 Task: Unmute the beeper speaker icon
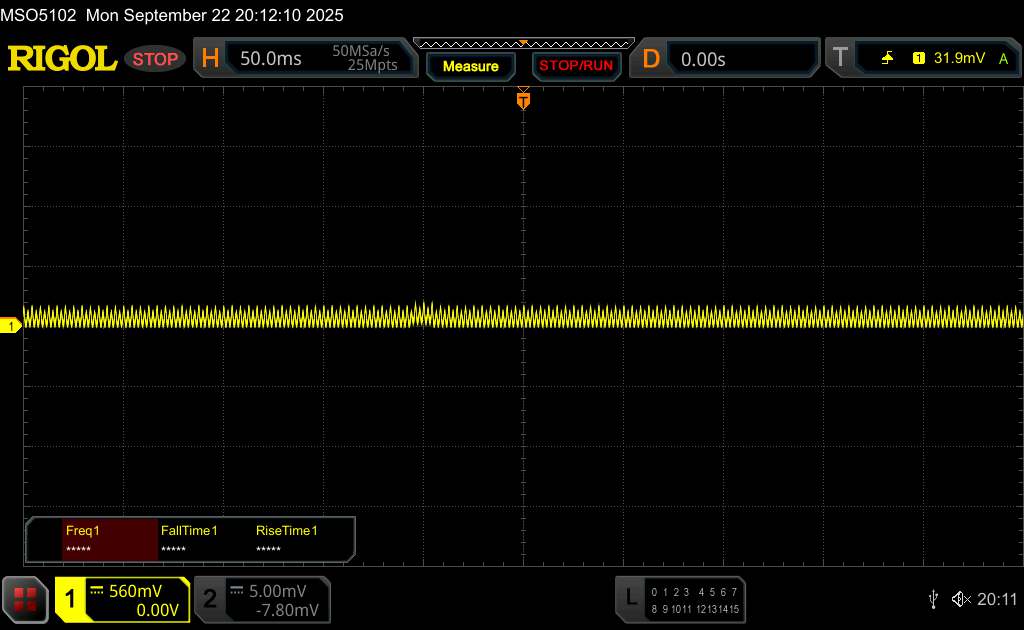[x=961, y=599]
